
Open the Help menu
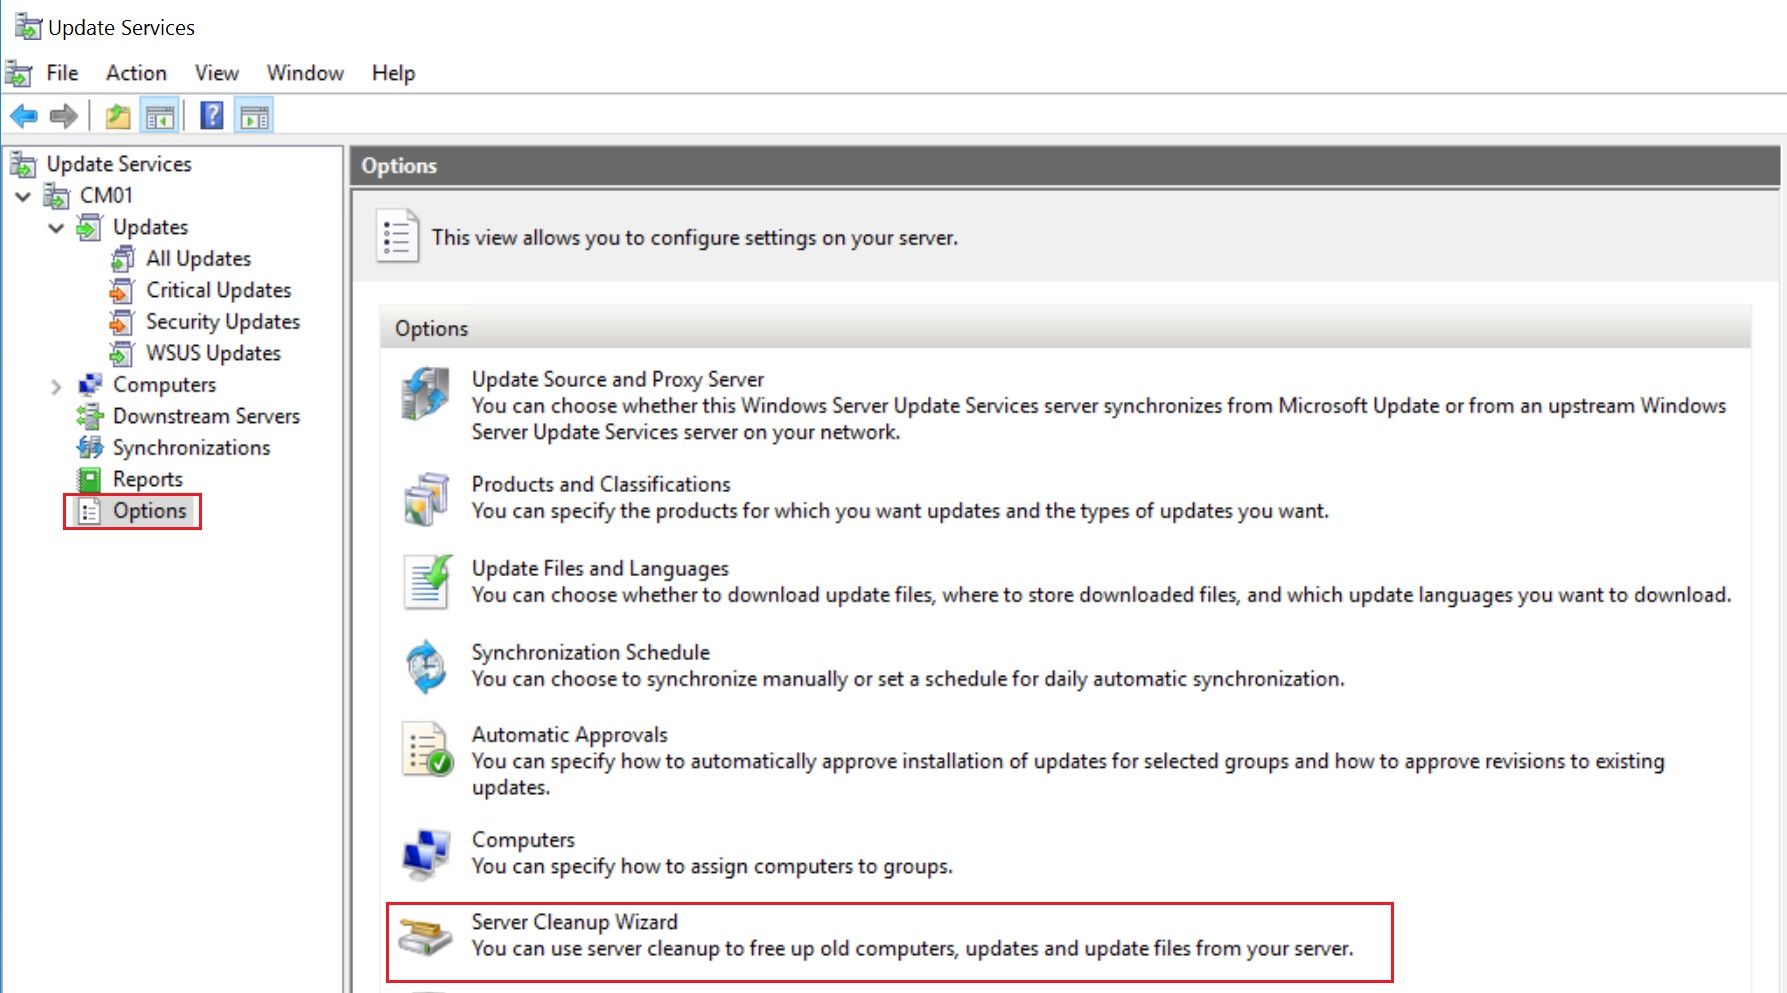pyautogui.click(x=393, y=73)
